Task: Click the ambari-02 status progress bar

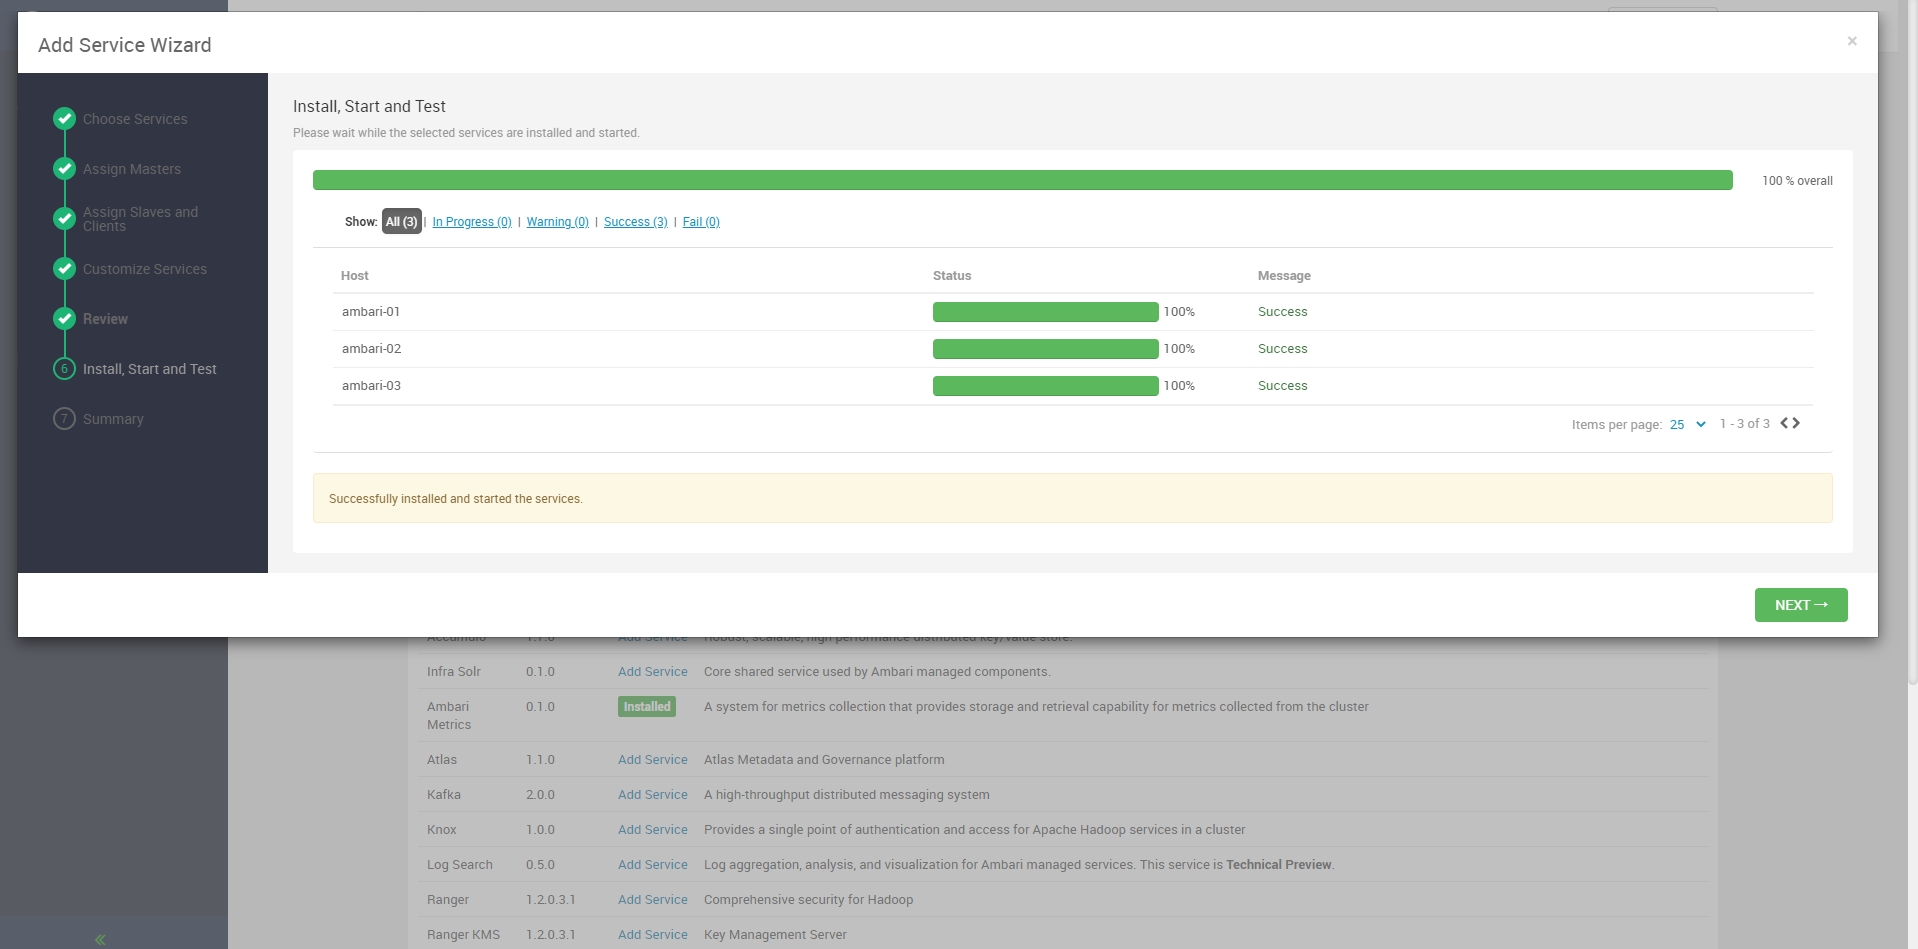Action: click(x=1046, y=349)
